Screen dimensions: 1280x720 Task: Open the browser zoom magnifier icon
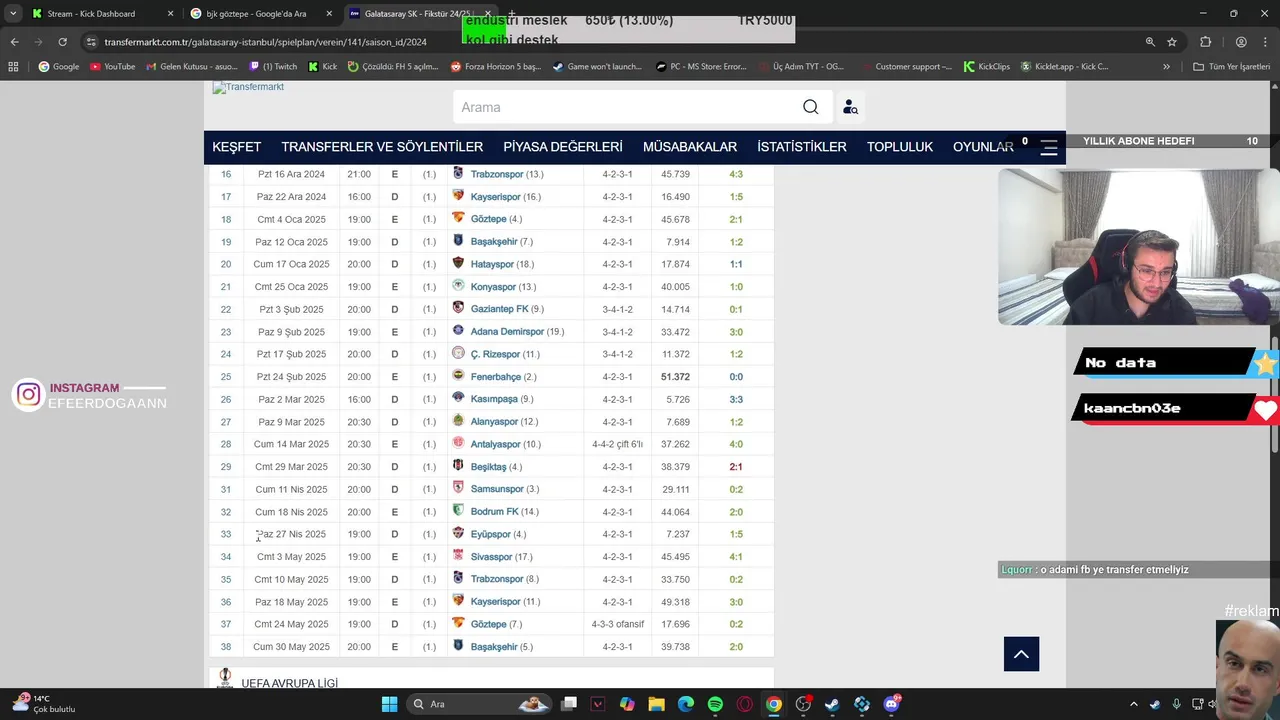[x=1150, y=42]
